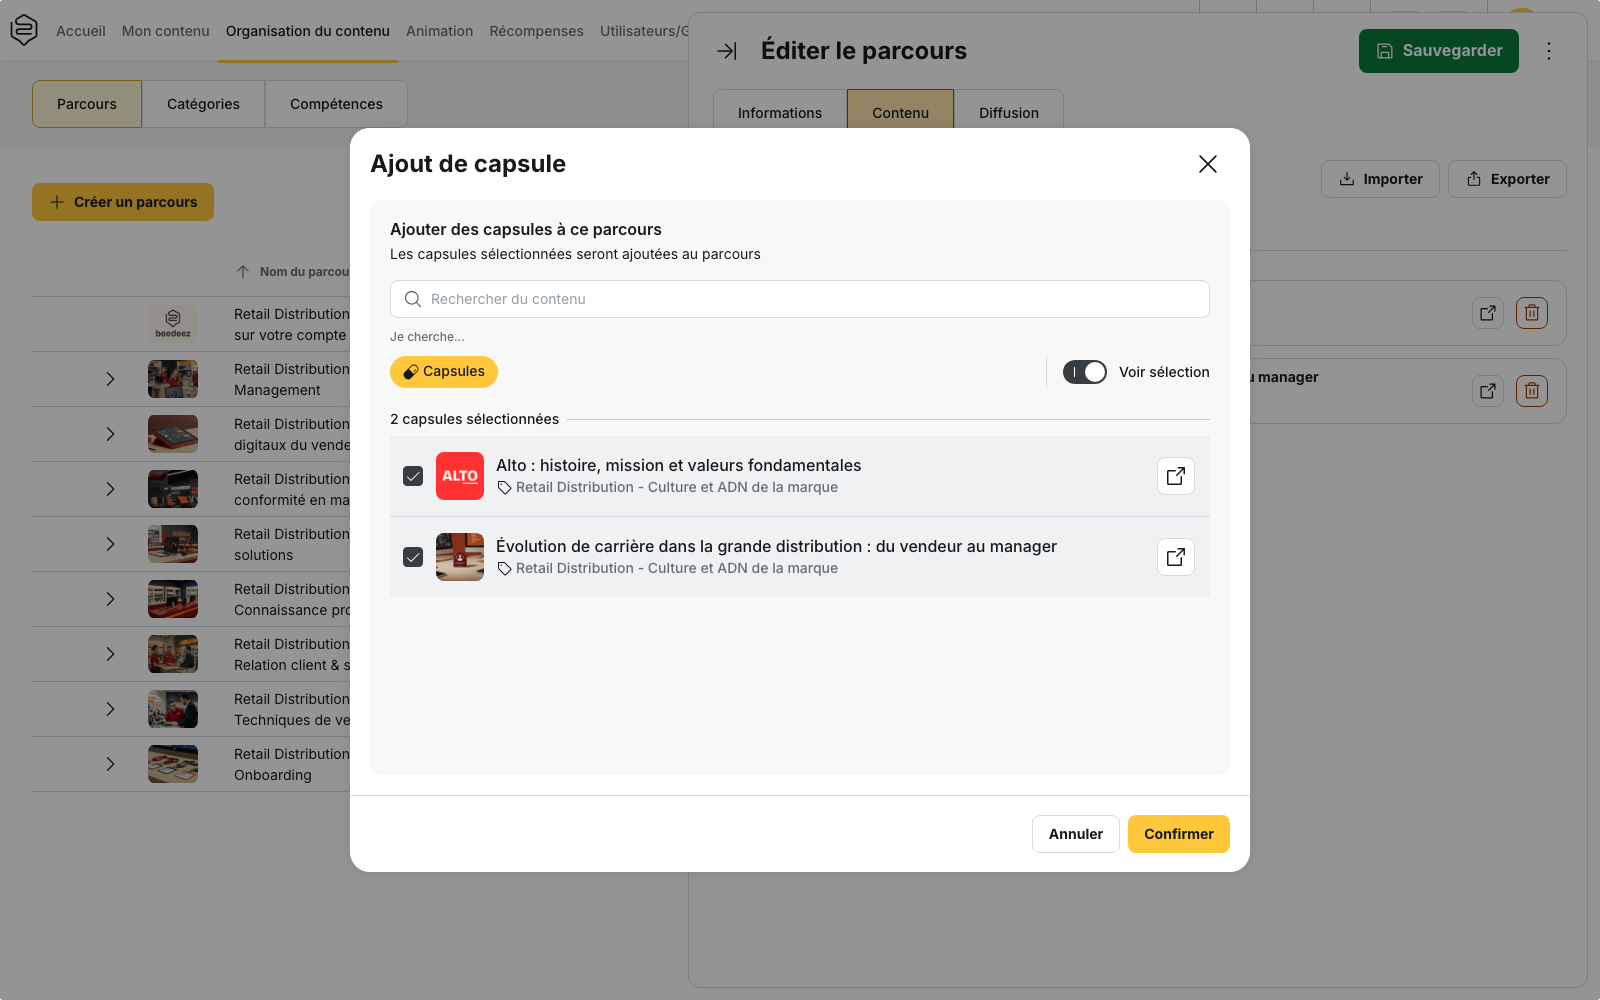Expand the conformité row chevron
Image resolution: width=1600 pixels, height=1000 pixels.
[111, 489]
